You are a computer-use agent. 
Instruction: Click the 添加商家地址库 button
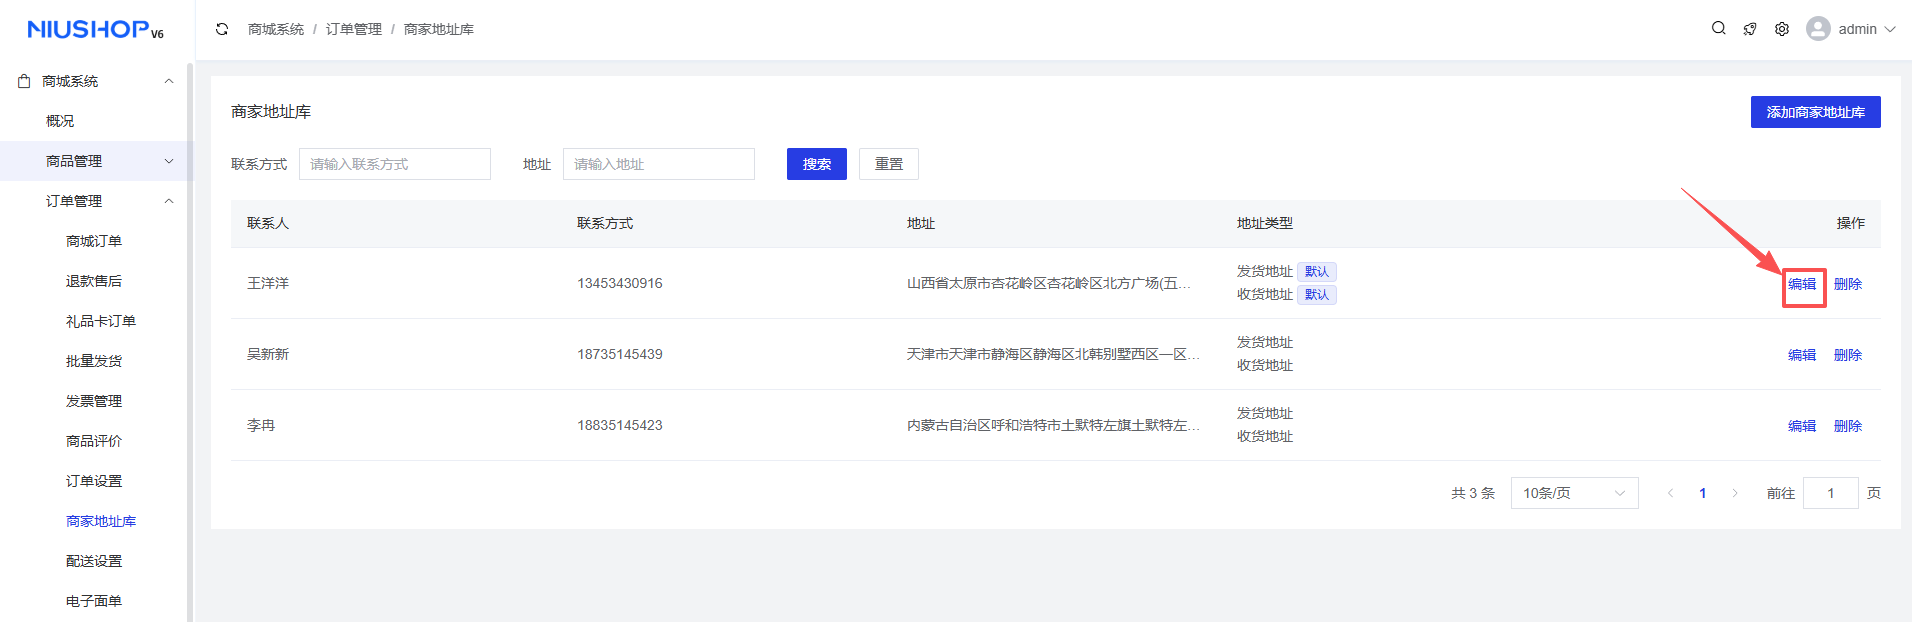[1815, 112]
